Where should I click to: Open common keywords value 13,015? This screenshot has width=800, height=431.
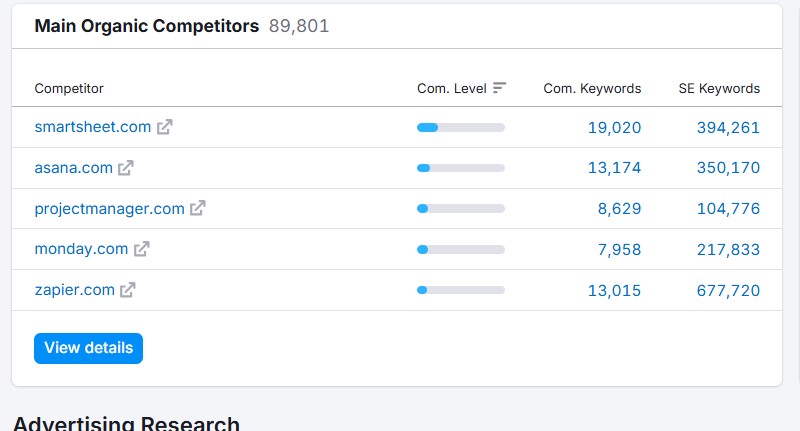click(x=614, y=290)
